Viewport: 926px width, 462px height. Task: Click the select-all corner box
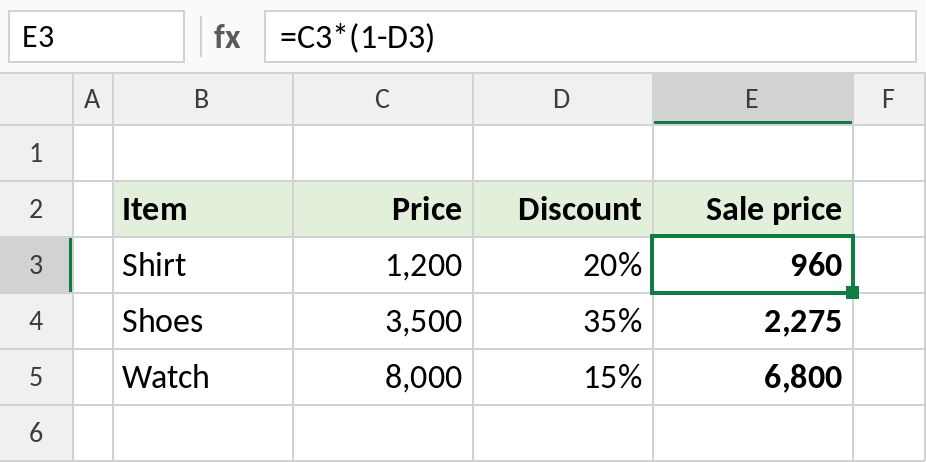[36, 99]
